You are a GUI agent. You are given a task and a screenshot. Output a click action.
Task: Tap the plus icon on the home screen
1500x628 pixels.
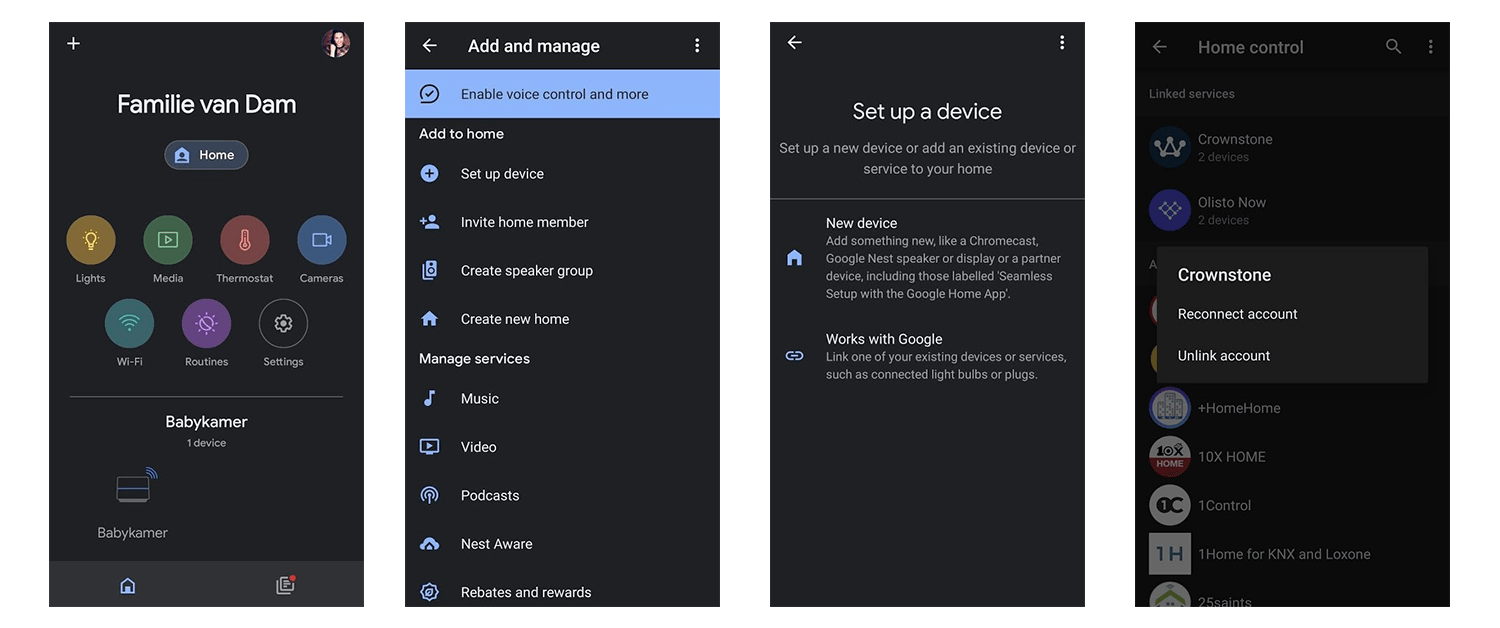(73, 43)
